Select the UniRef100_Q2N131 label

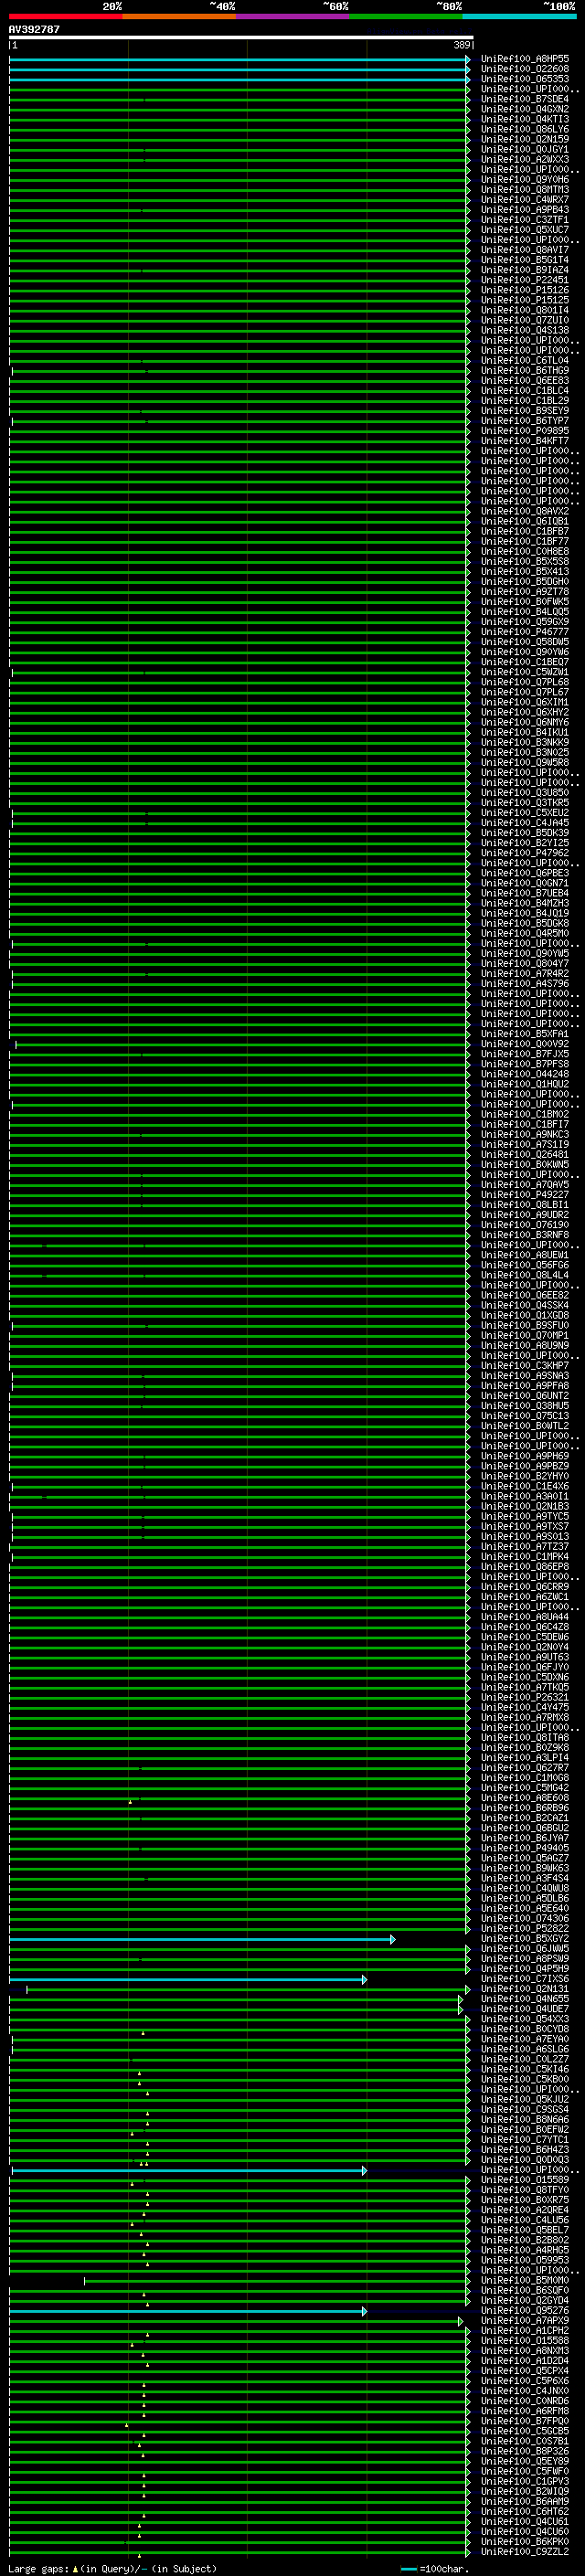[x=525, y=1989]
